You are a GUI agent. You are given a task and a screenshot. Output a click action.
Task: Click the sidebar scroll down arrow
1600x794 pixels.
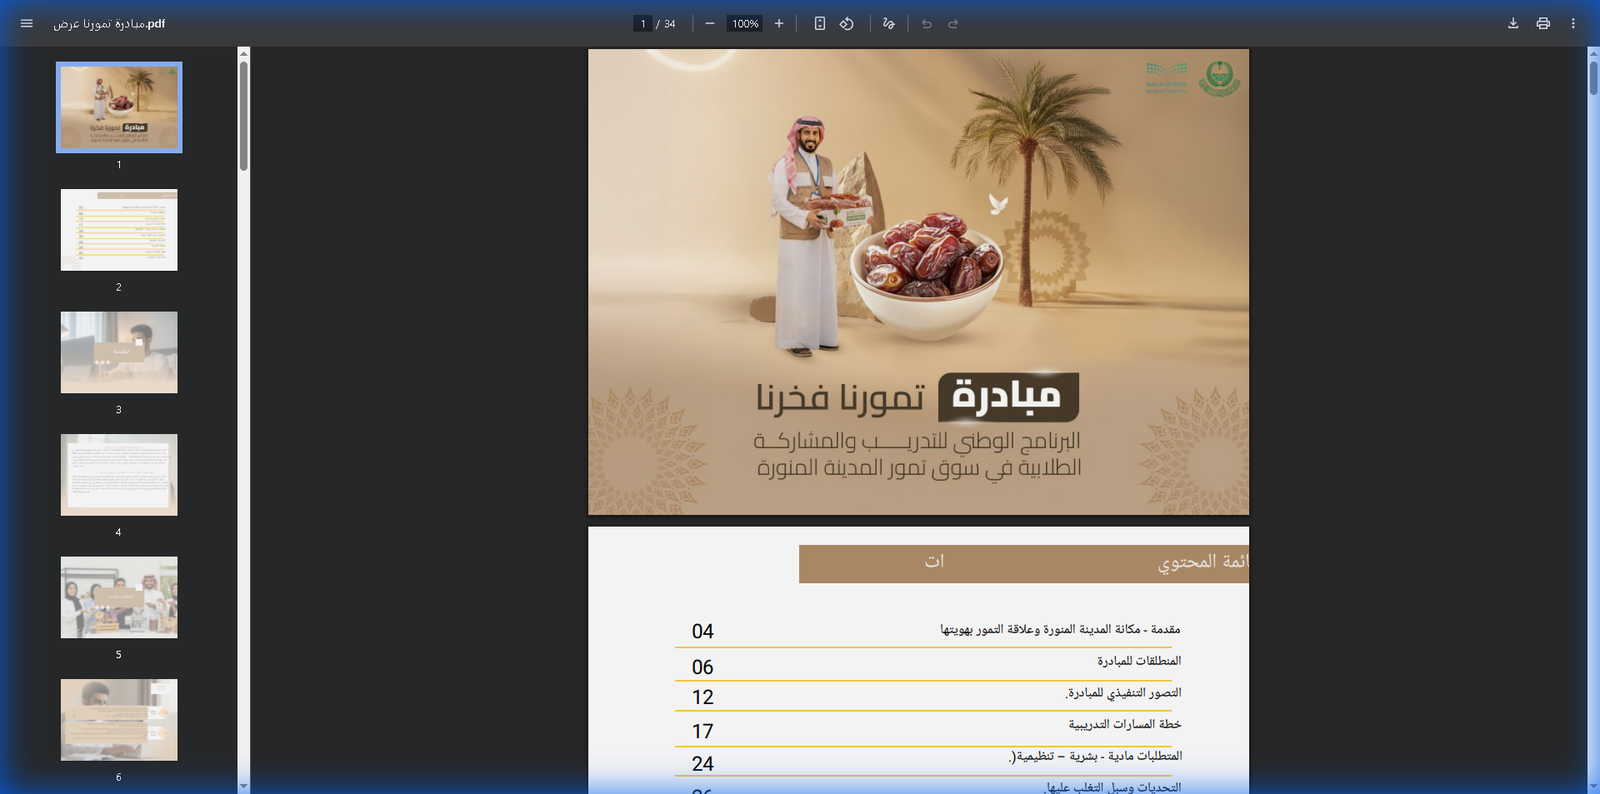[x=243, y=786]
